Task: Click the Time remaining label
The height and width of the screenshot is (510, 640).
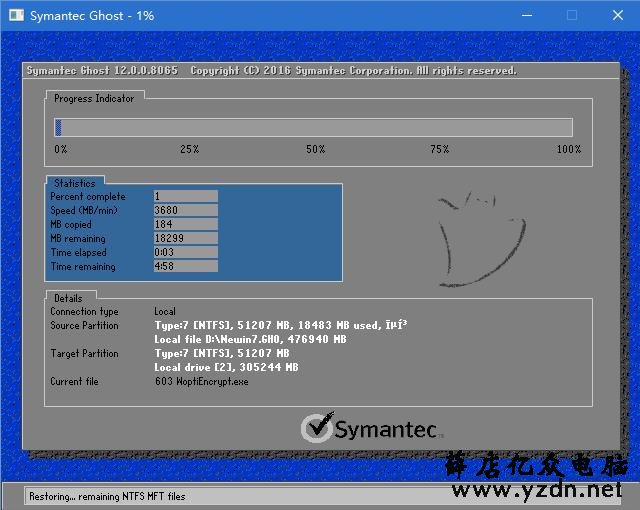Action: 83,267
